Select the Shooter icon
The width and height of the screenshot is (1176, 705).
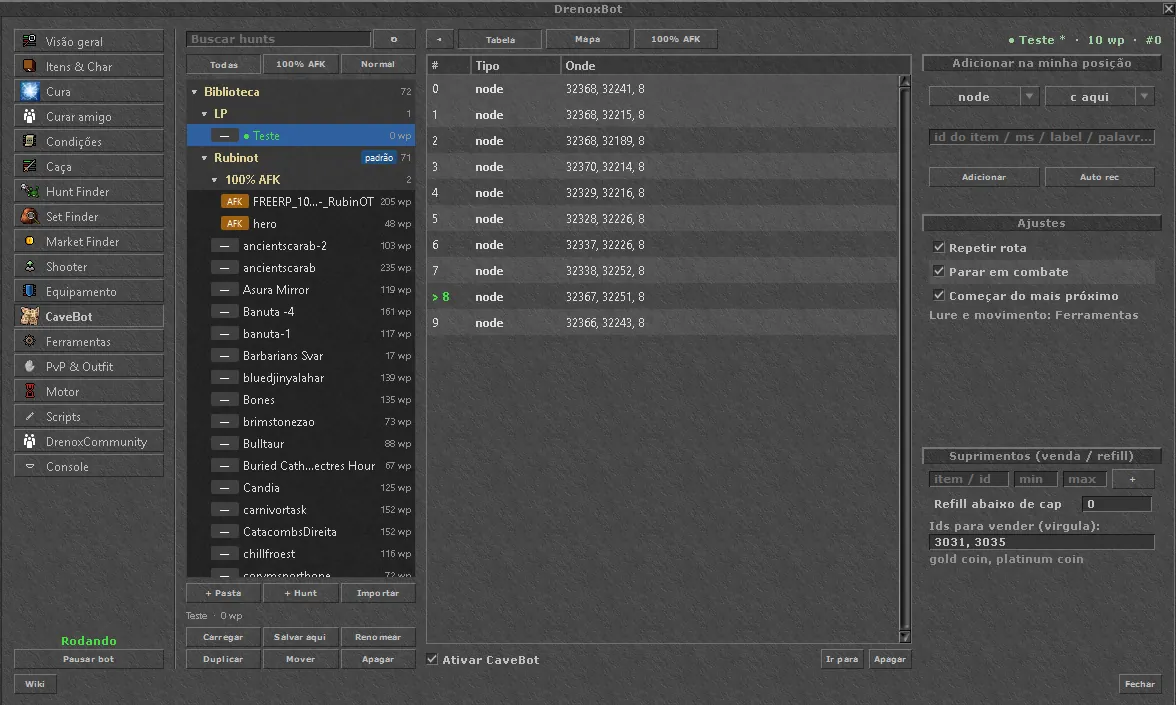(x=29, y=266)
